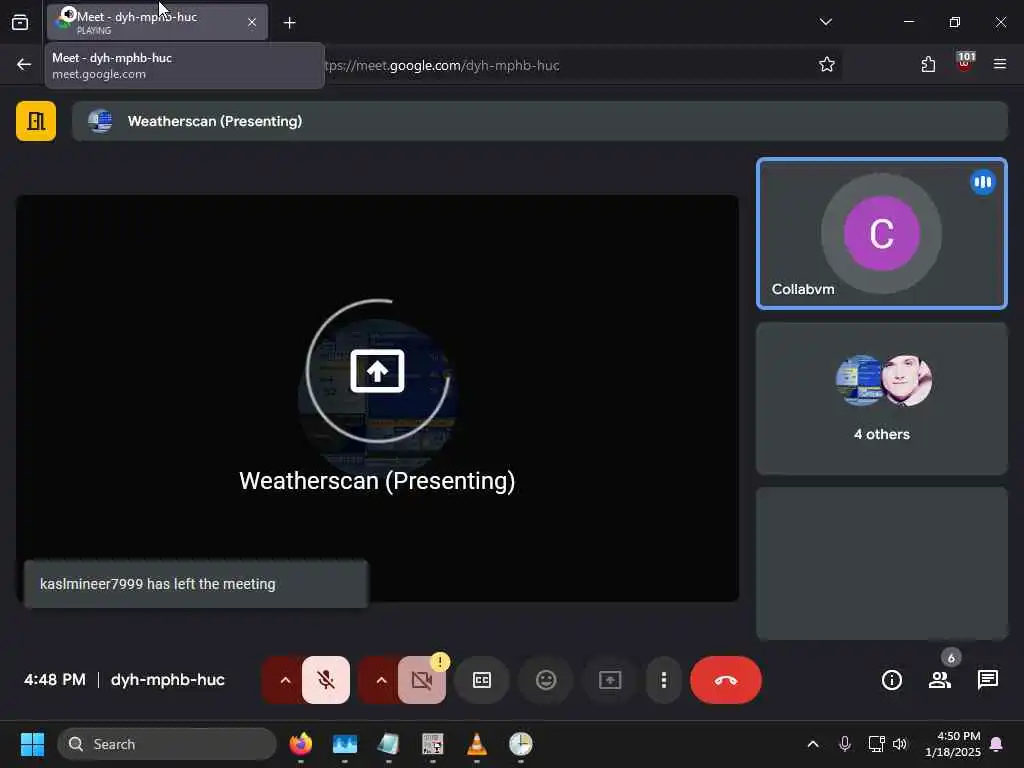The height and width of the screenshot is (768, 1024).
Task: Turn on the camera in Meet
Action: click(422, 680)
